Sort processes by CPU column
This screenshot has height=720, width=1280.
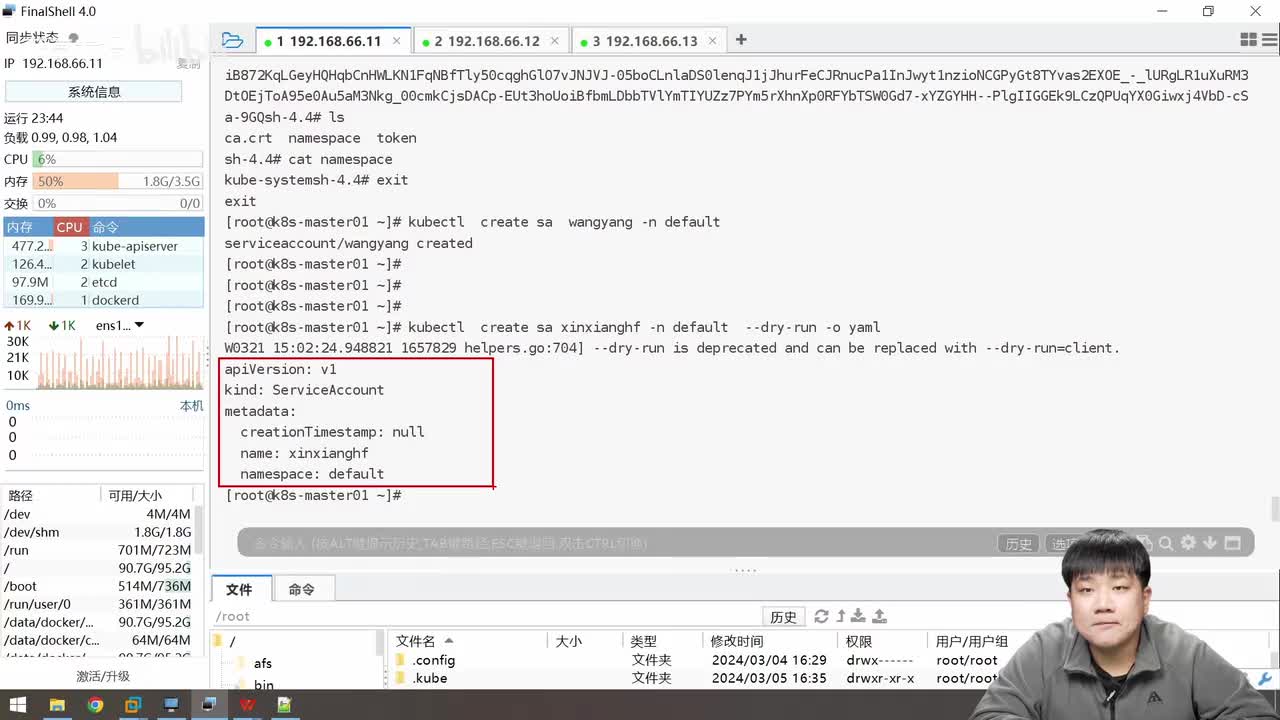click(70, 227)
